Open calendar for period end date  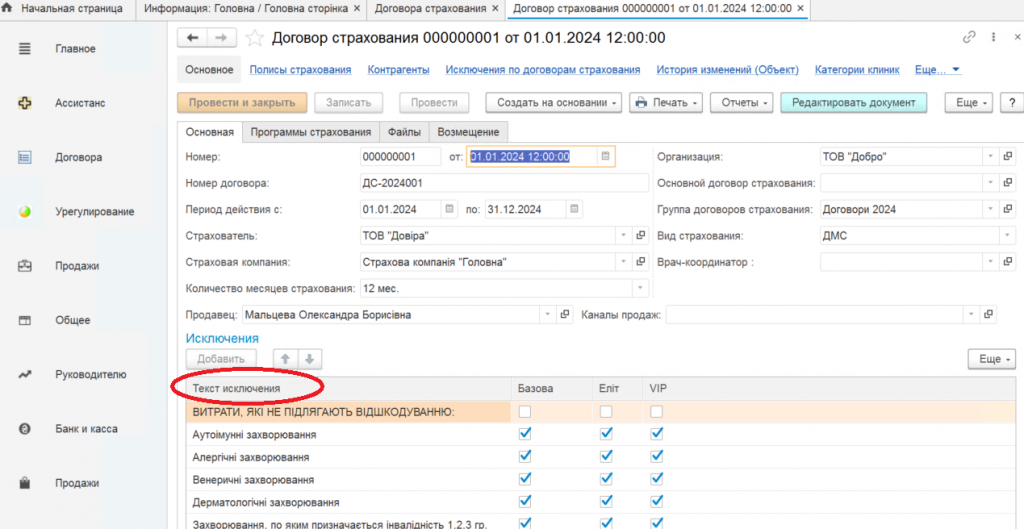(573, 210)
